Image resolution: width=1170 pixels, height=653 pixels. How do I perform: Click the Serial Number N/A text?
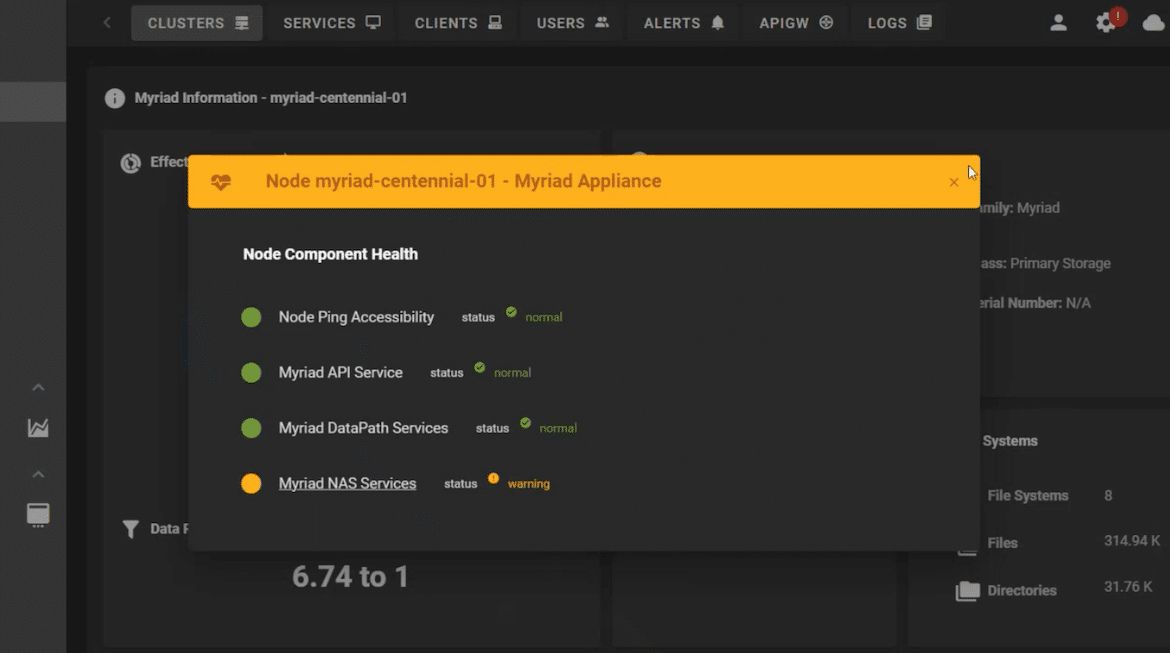point(1035,303)
